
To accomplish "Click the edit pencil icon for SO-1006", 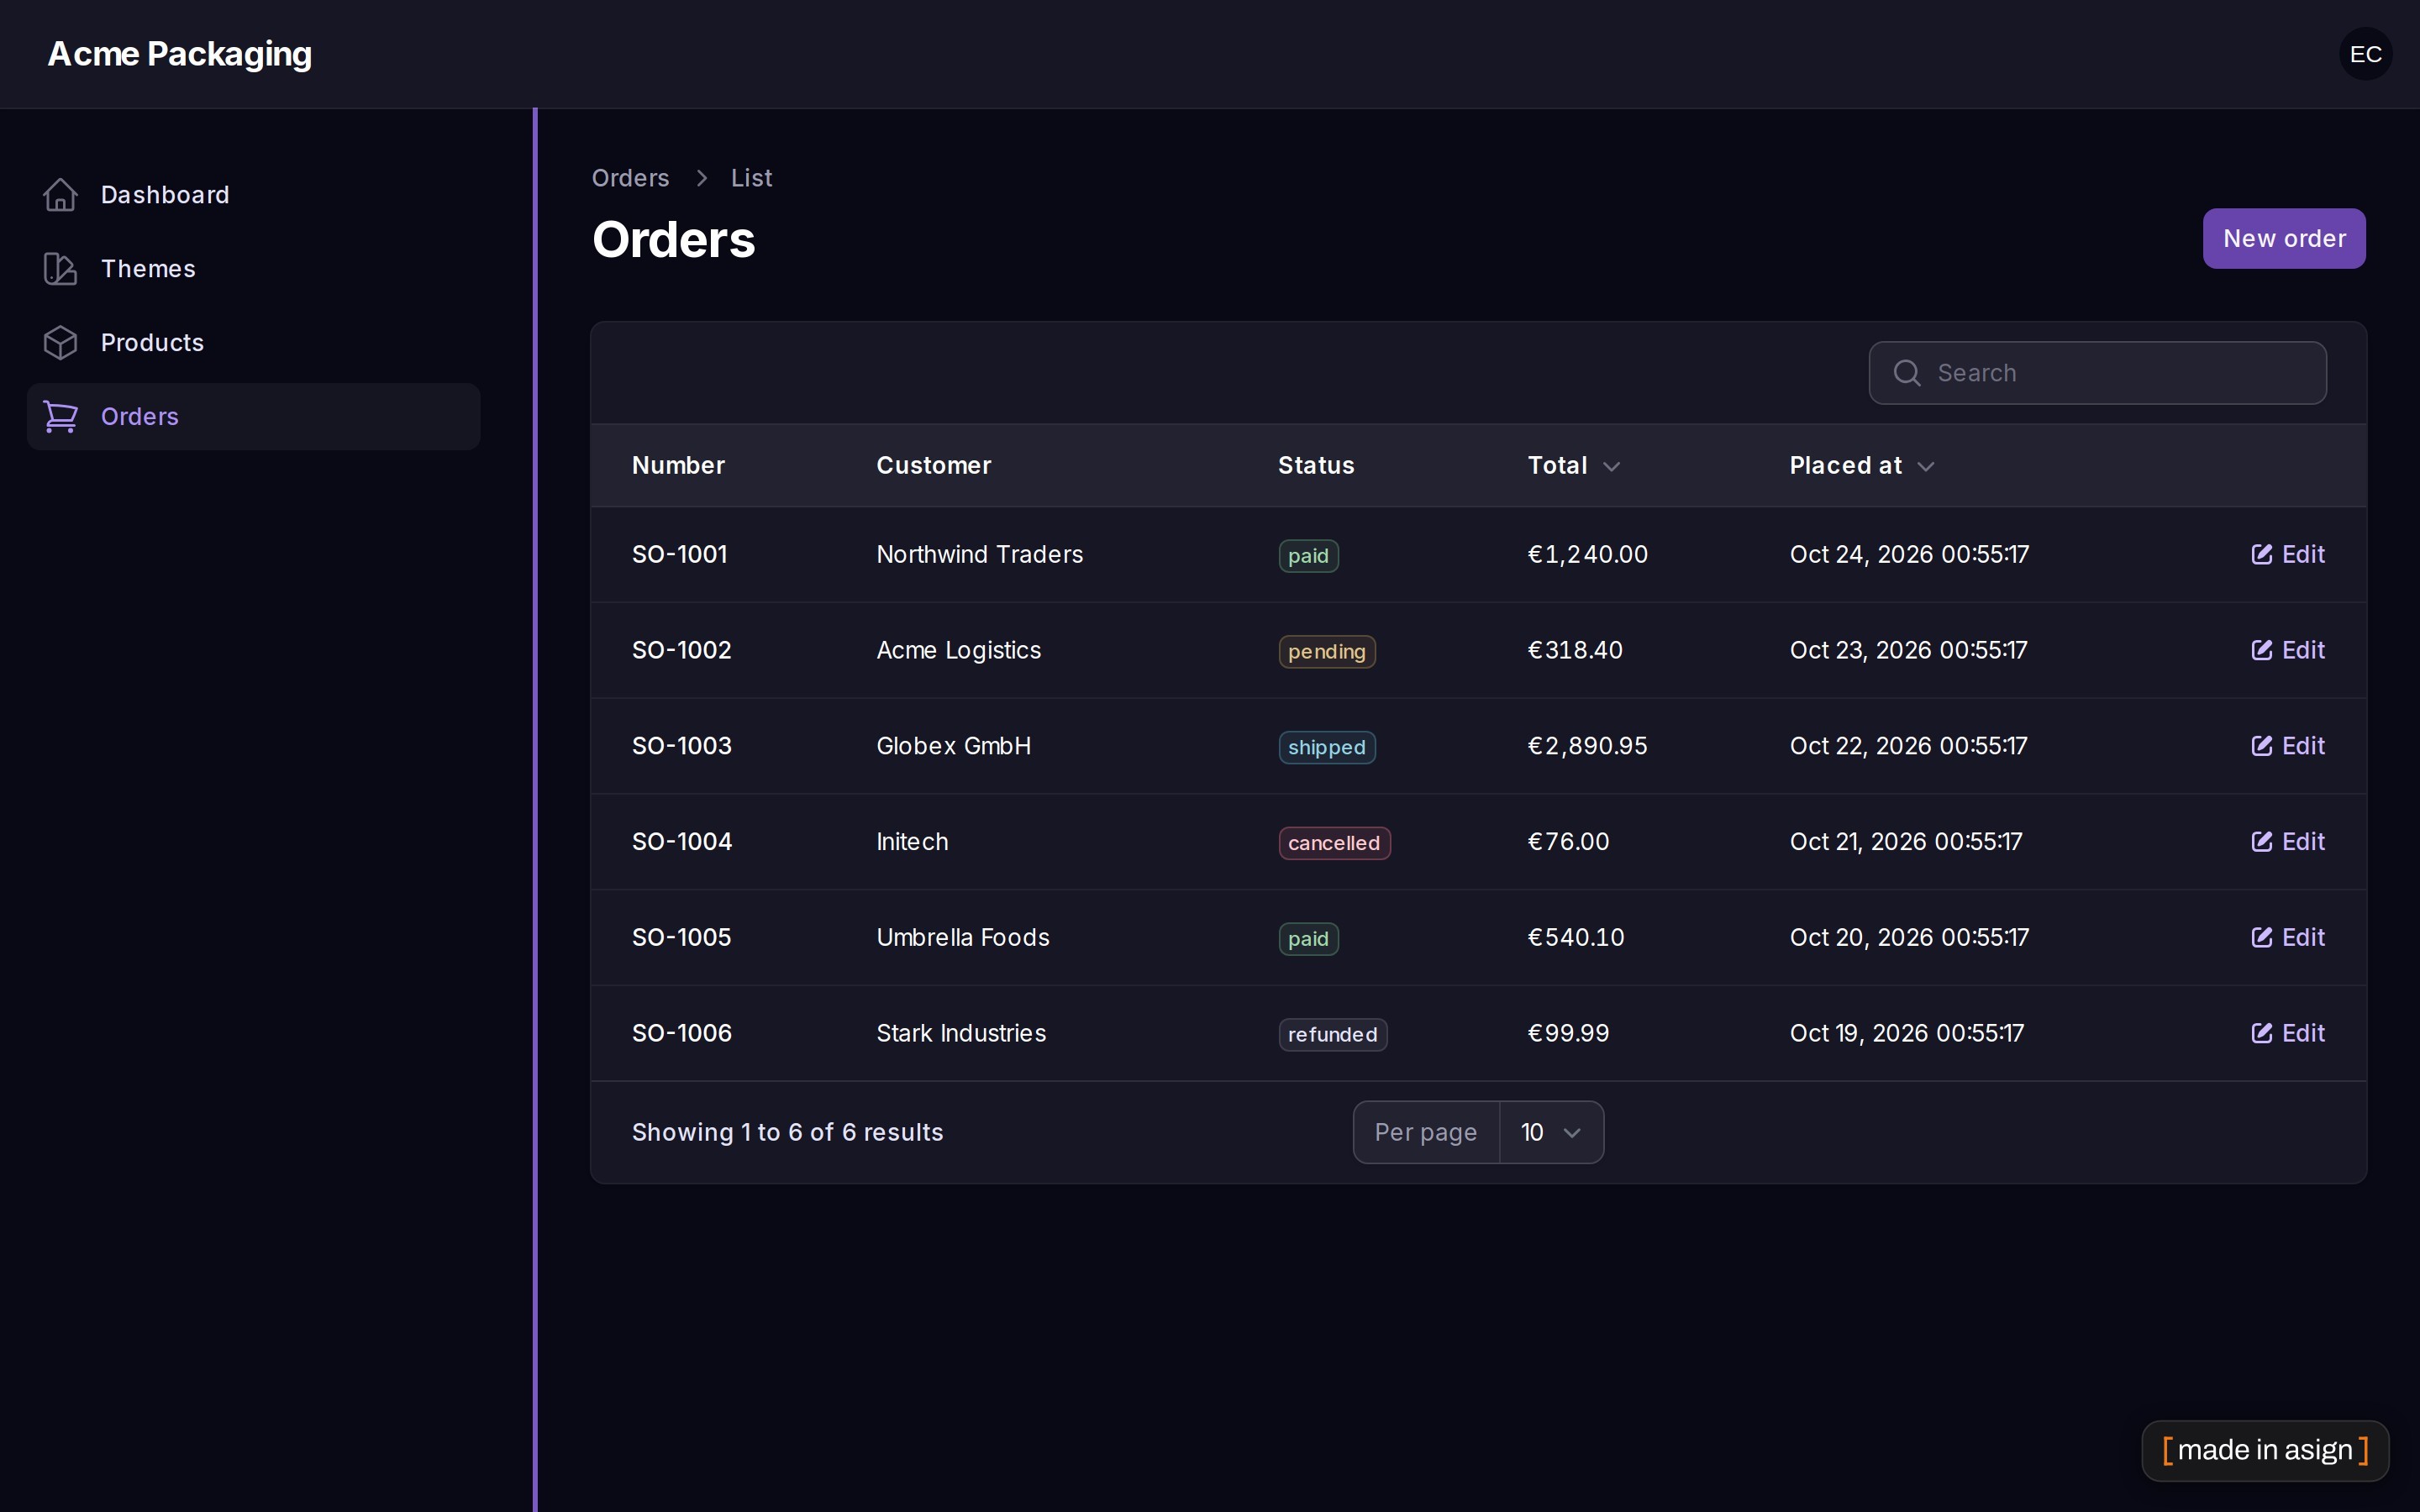I will 2261,1033.
